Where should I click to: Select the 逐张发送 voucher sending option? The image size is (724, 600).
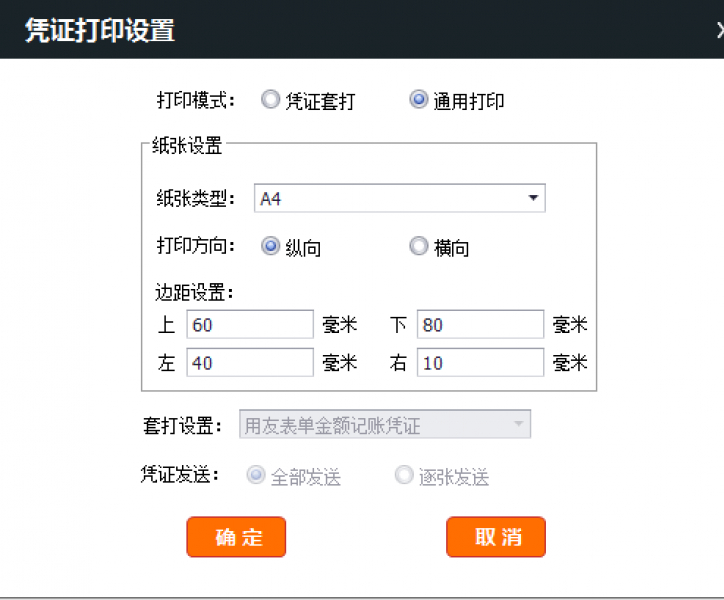click(x=404, y=476)
